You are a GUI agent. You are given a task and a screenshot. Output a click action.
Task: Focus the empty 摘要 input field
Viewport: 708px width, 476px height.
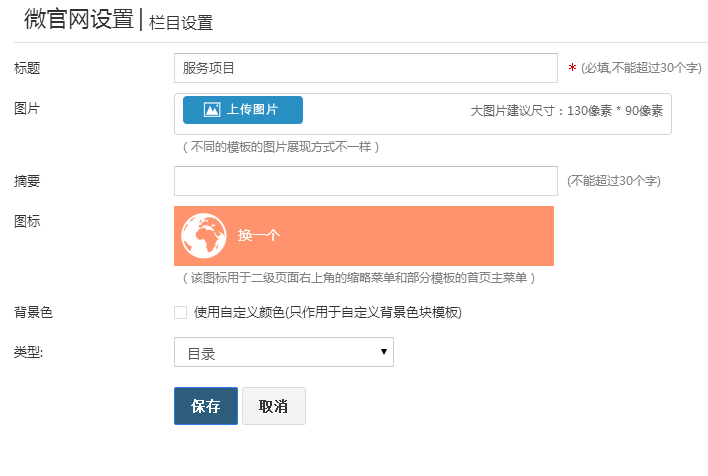pyautogui.click(x=366, y=181)
